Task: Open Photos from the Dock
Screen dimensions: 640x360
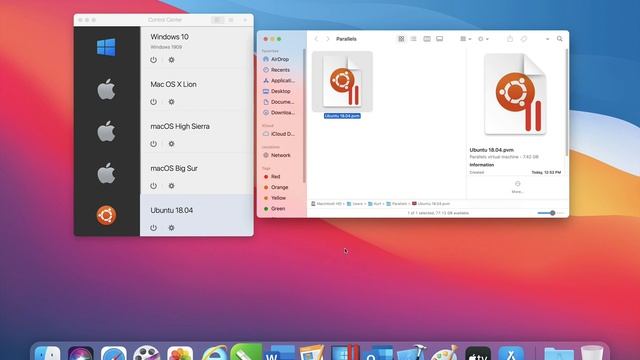Action: [180, 354]
